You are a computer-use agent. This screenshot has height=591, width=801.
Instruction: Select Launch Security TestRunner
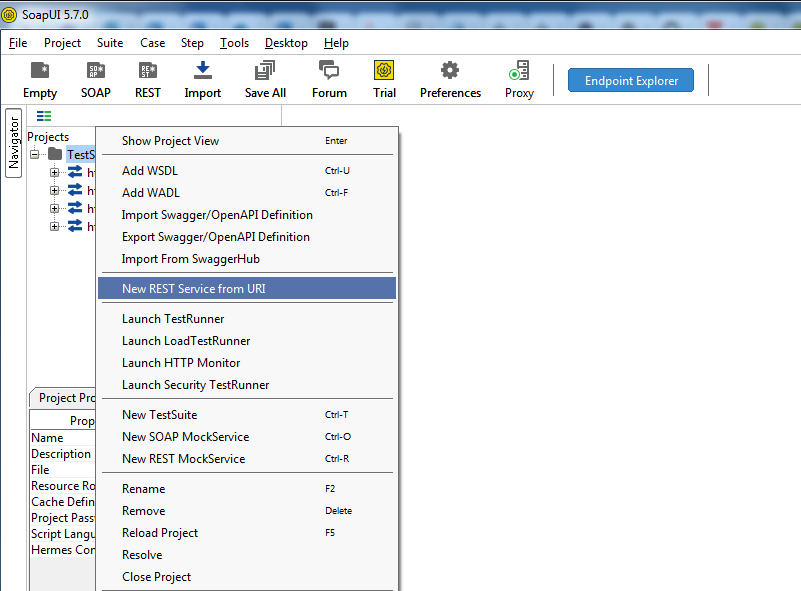coord(247,385)
